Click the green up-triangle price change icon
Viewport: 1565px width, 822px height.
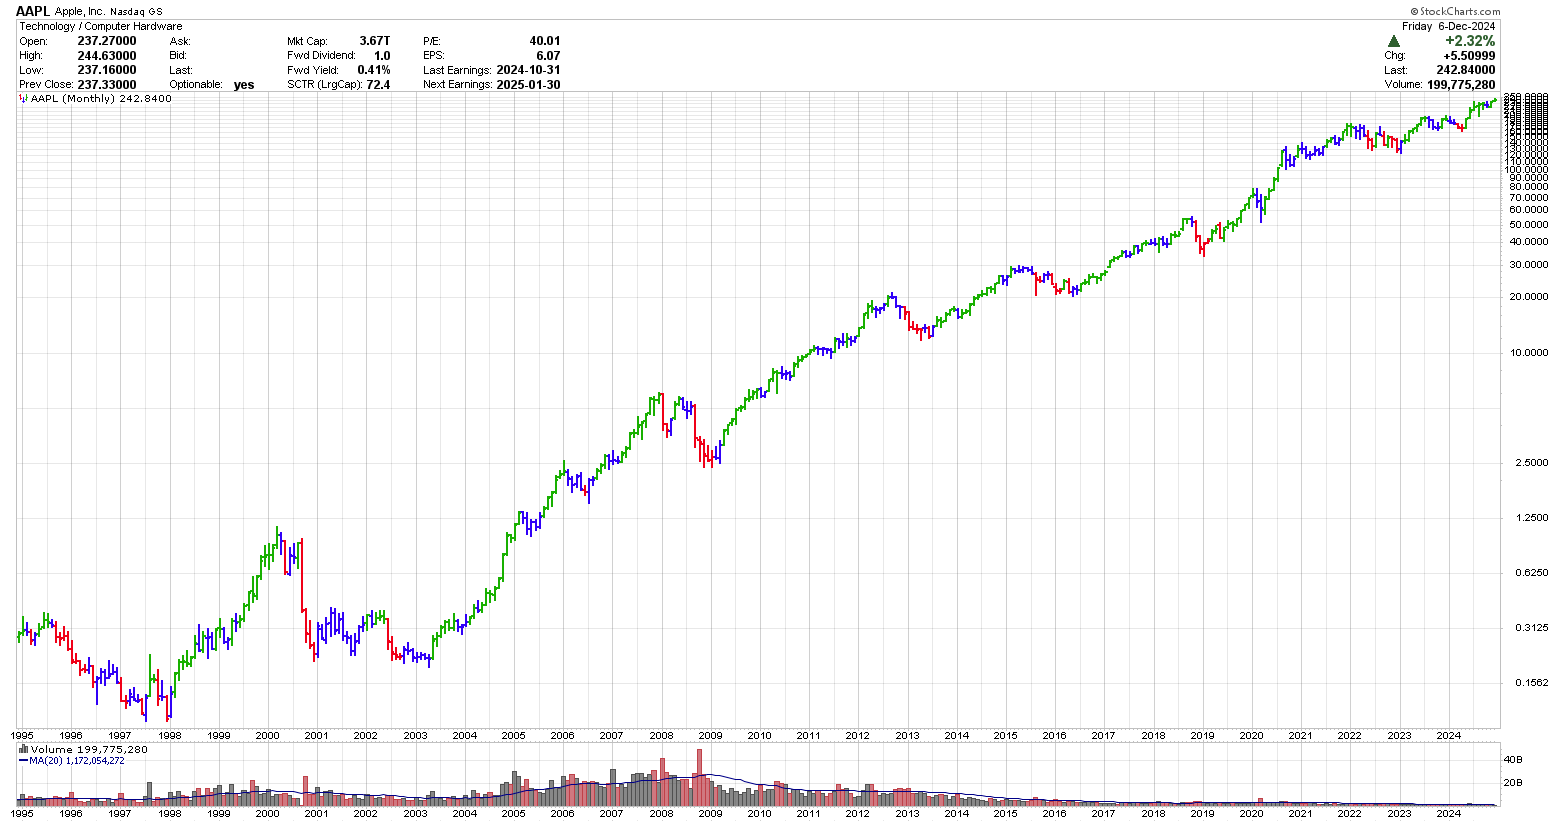[x=1393, y=41]
